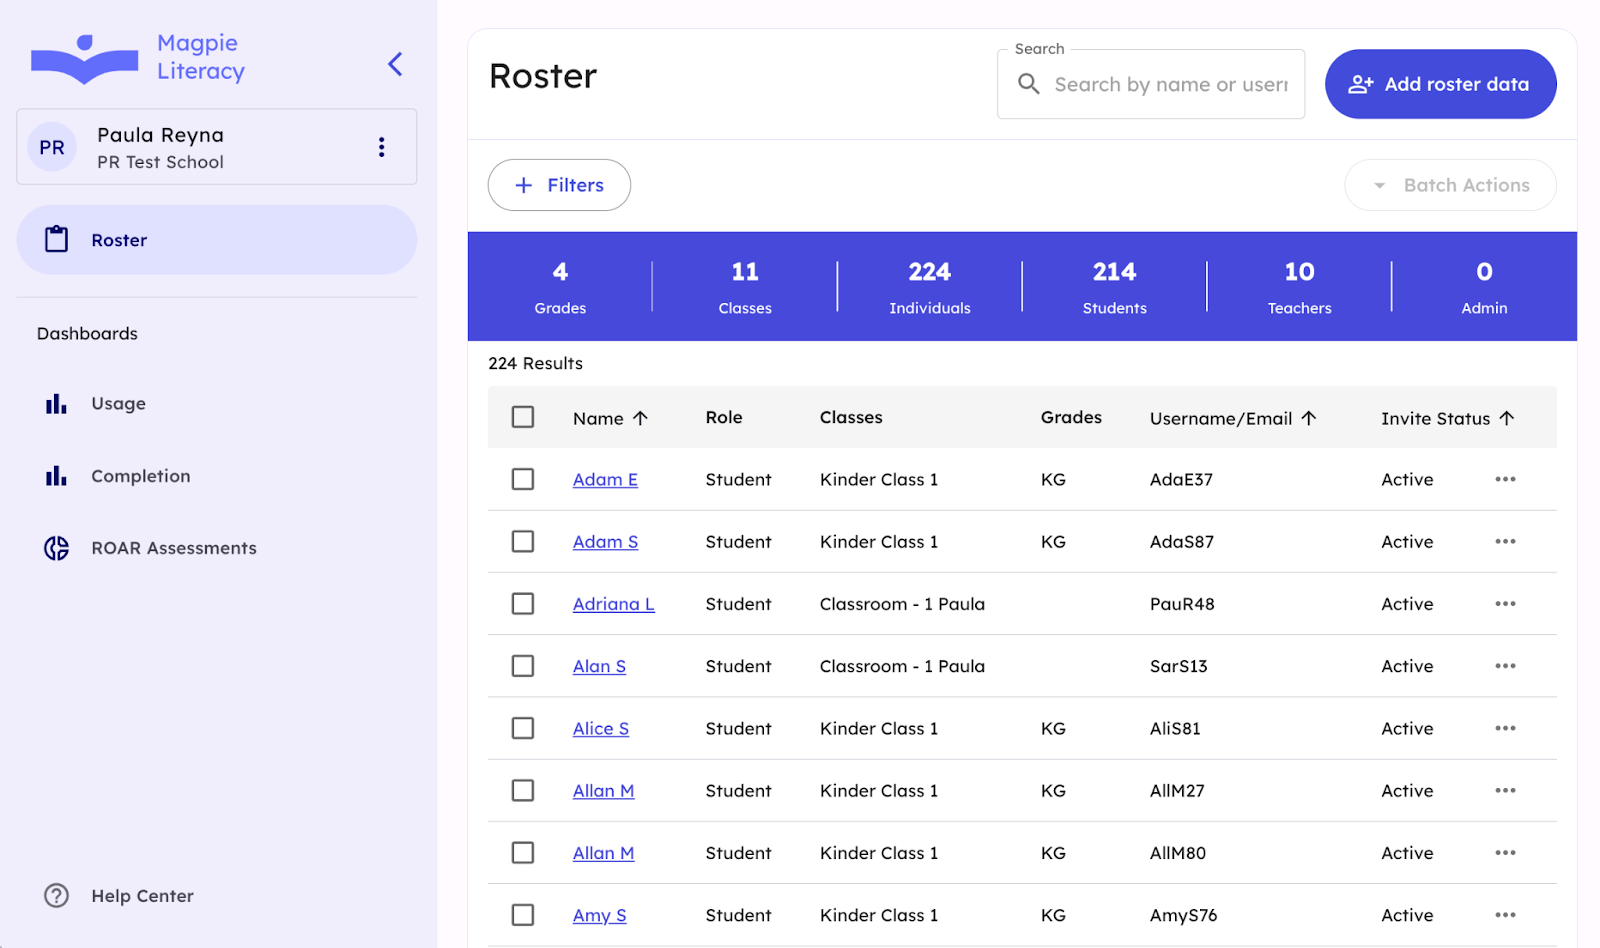Open the Completion dashboard
1600x948 pixels.
140,477
